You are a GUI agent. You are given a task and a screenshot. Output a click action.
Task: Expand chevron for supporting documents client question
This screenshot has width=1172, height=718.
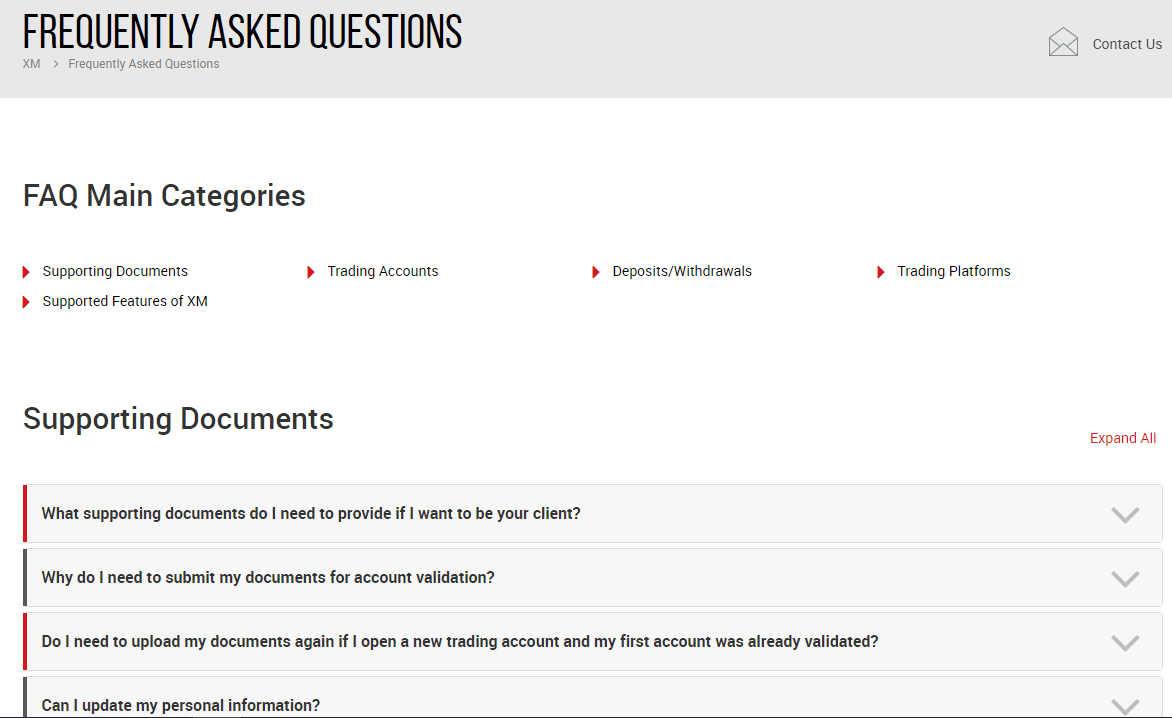click(1125, 515)
